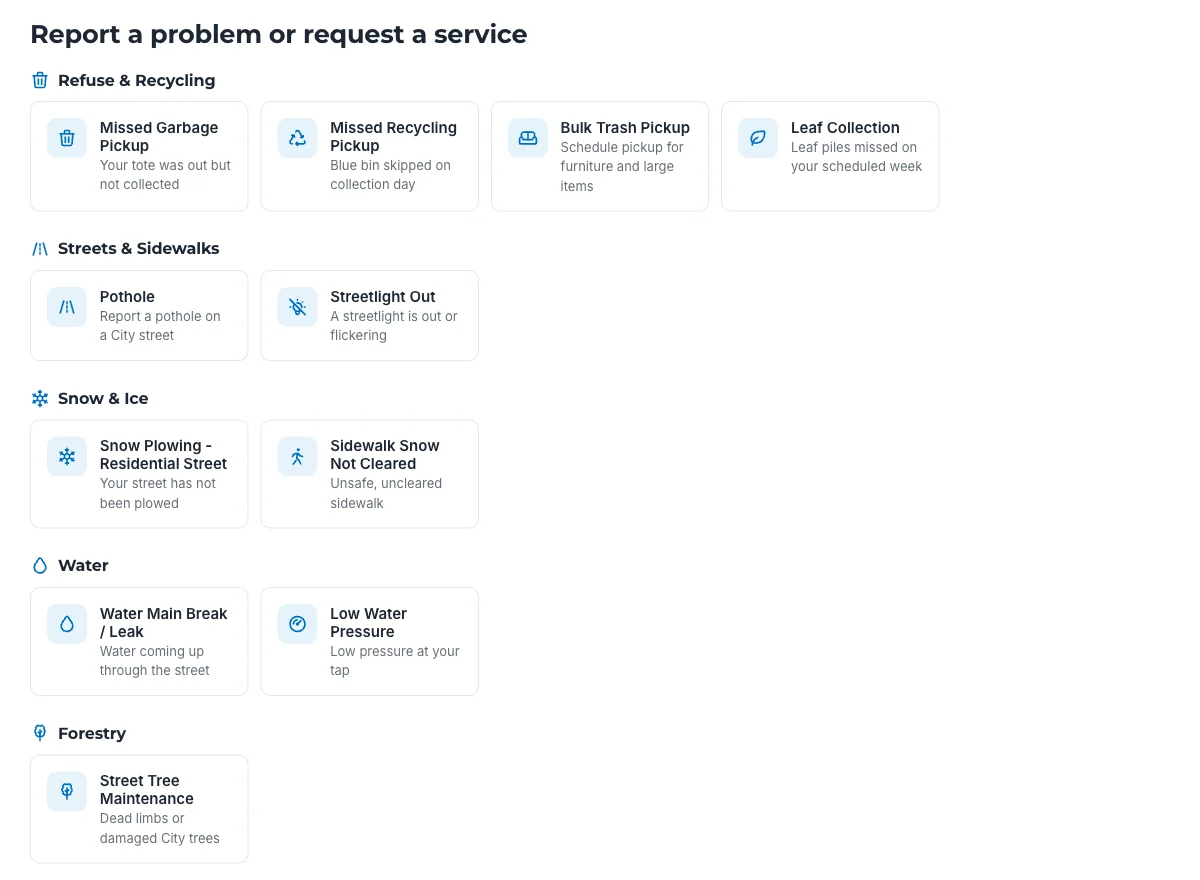Click the Forestry section heading
The width and height of the screenshot is (1200, 880).
(92, 733)
